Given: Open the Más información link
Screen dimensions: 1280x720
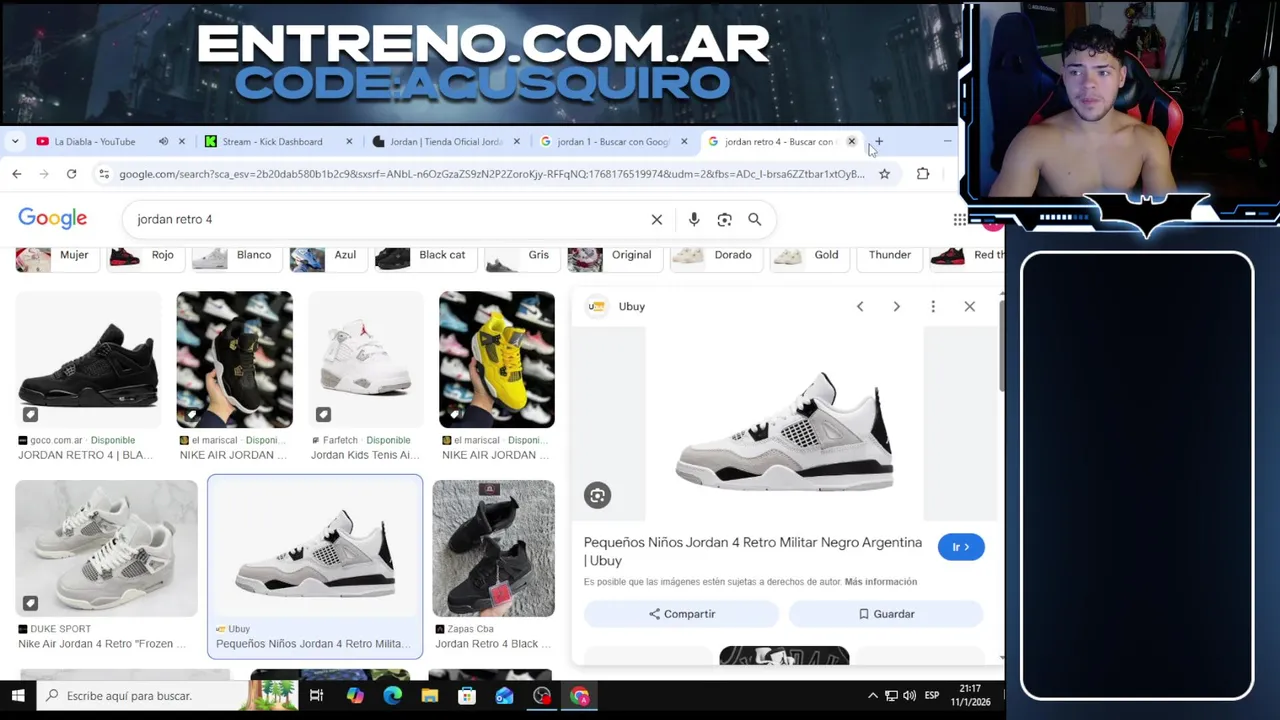Looking at the screenshot, I should point(880,582).
